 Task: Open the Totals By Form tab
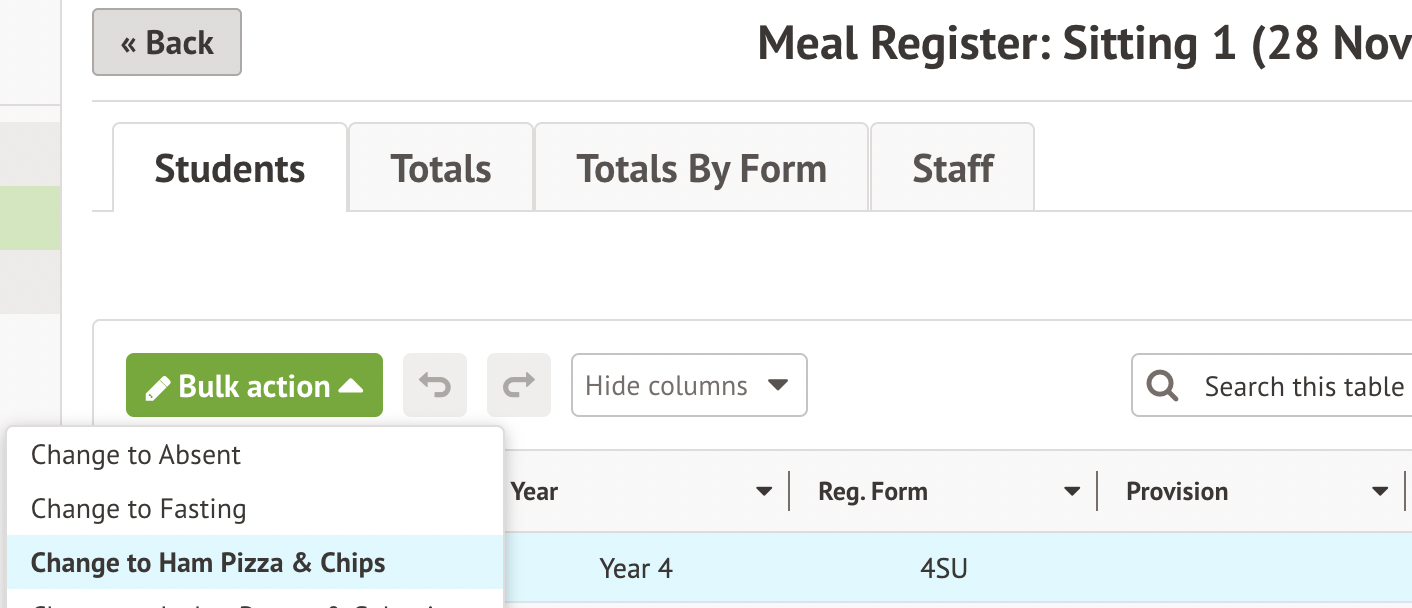tap(701, 169)
